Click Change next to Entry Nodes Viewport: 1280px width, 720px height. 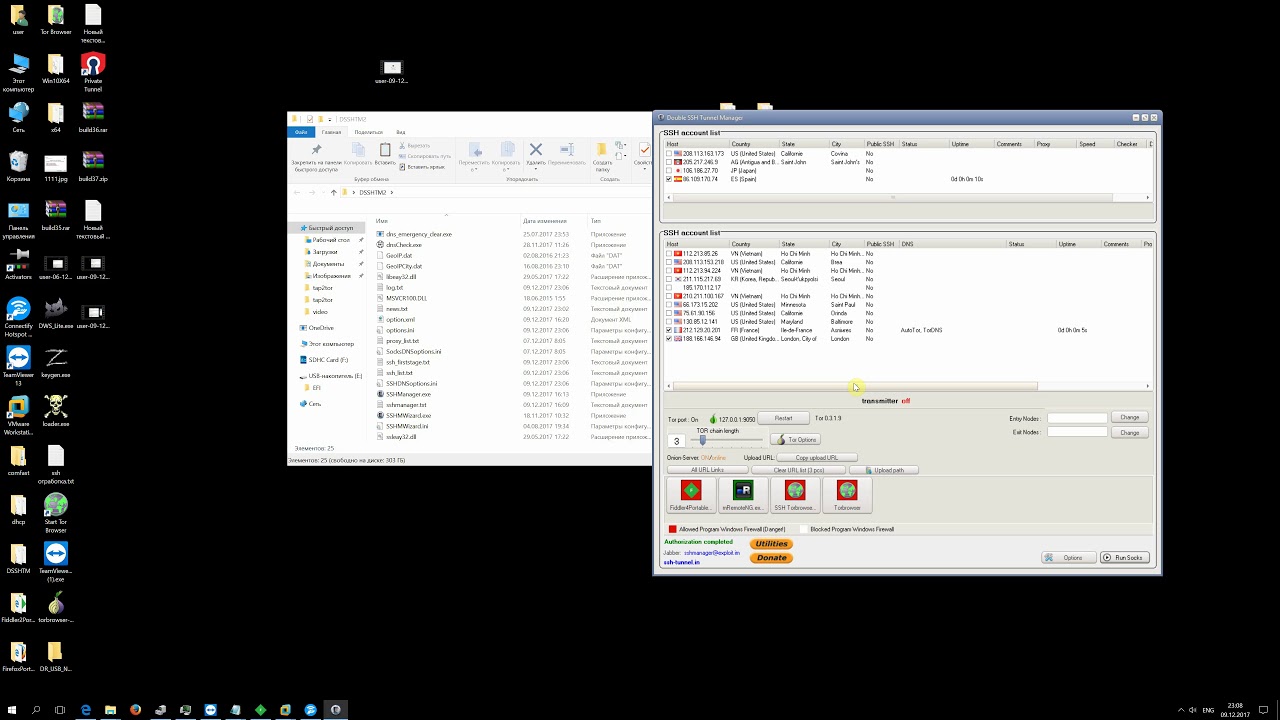(1129, 418)
